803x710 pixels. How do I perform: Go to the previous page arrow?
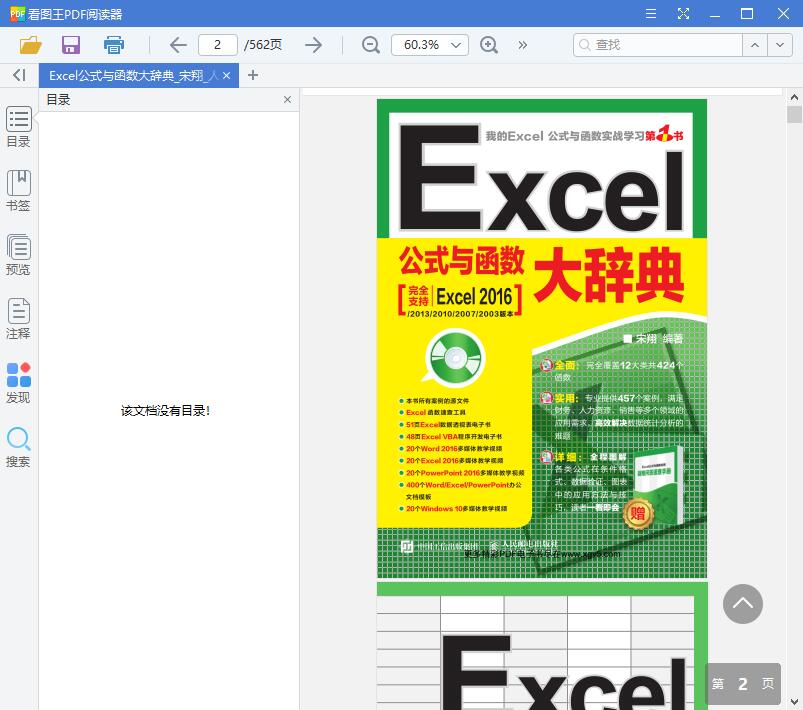point(178,45)
